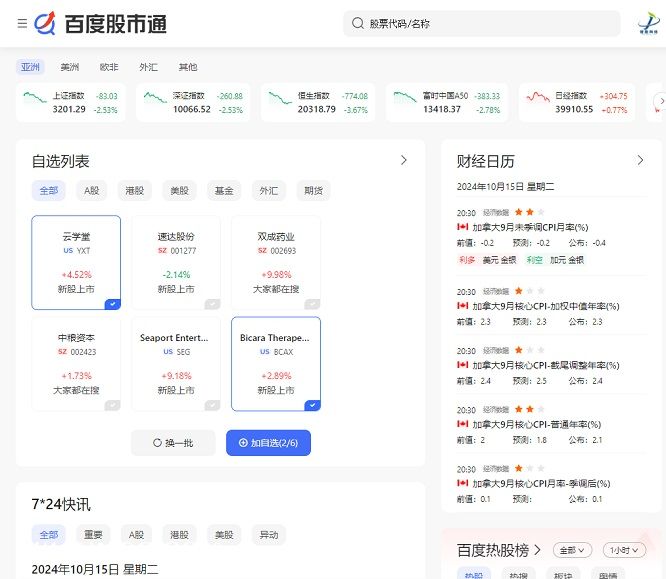The width and height of the screenshot is (666, 579).
Task: Select the 美股 filter in 自选列表
Action: point(180,191)
